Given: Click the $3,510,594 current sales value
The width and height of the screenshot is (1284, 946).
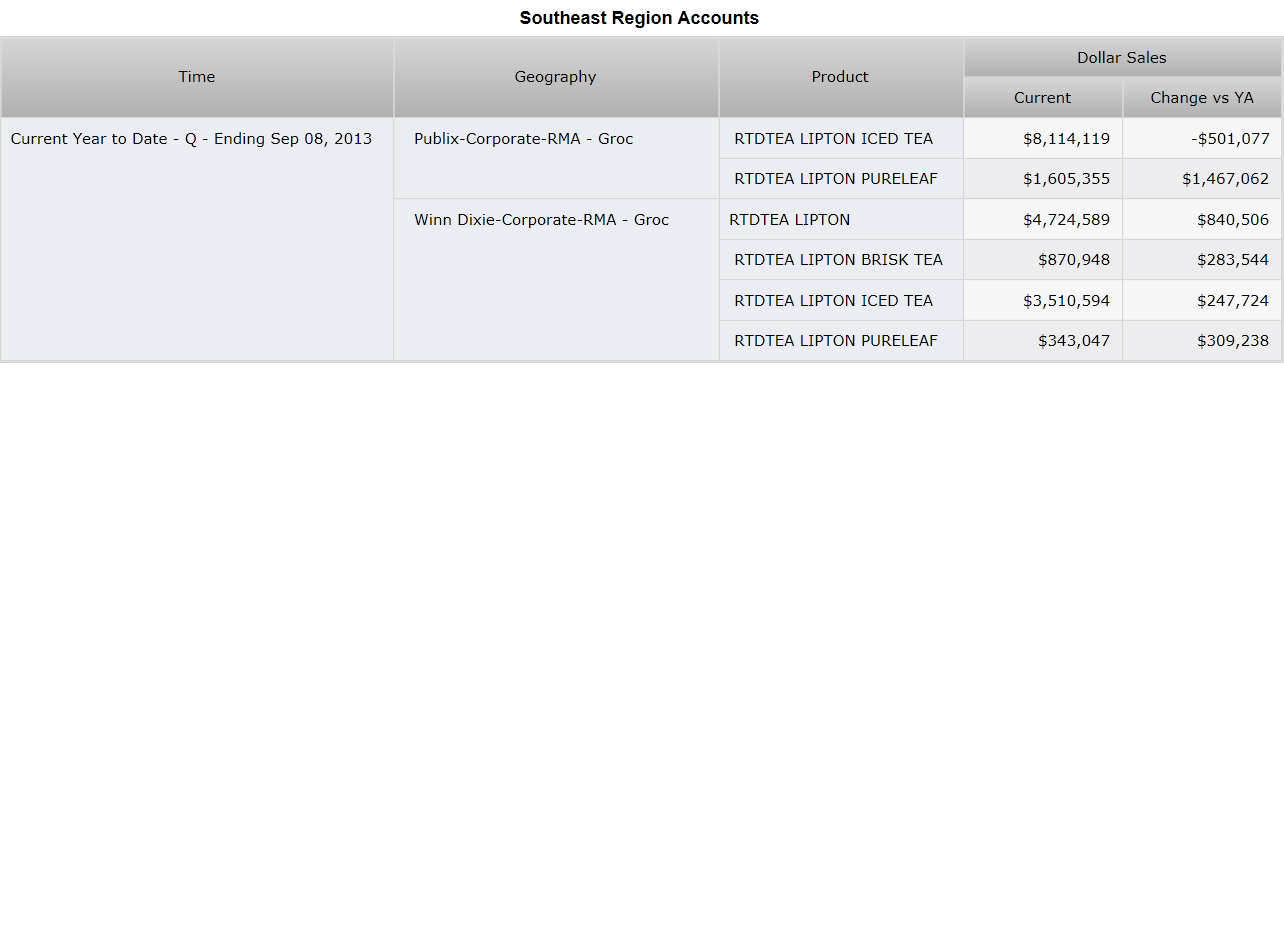Looking at the screenshot, I should coord(1043,300).
